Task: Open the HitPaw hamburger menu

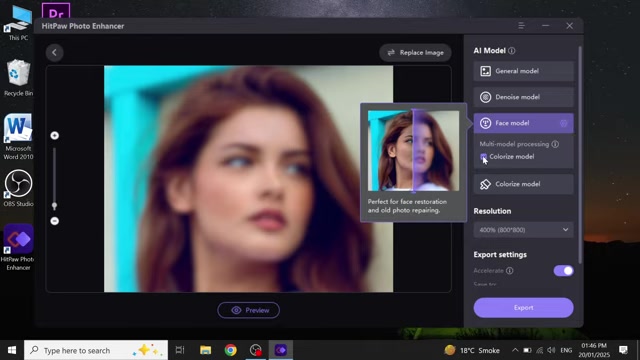Action: [521, 26]
